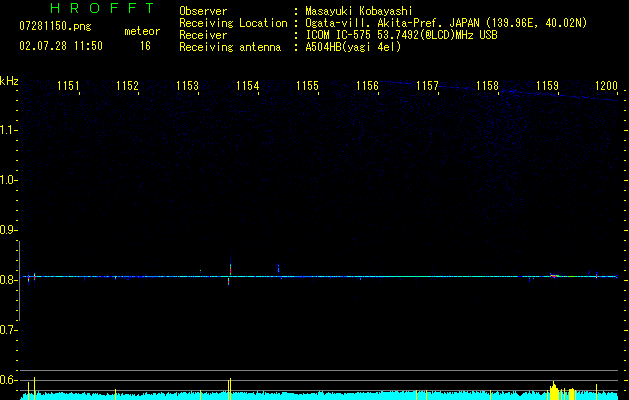Click the 1152 time axis label

(127, 85)
